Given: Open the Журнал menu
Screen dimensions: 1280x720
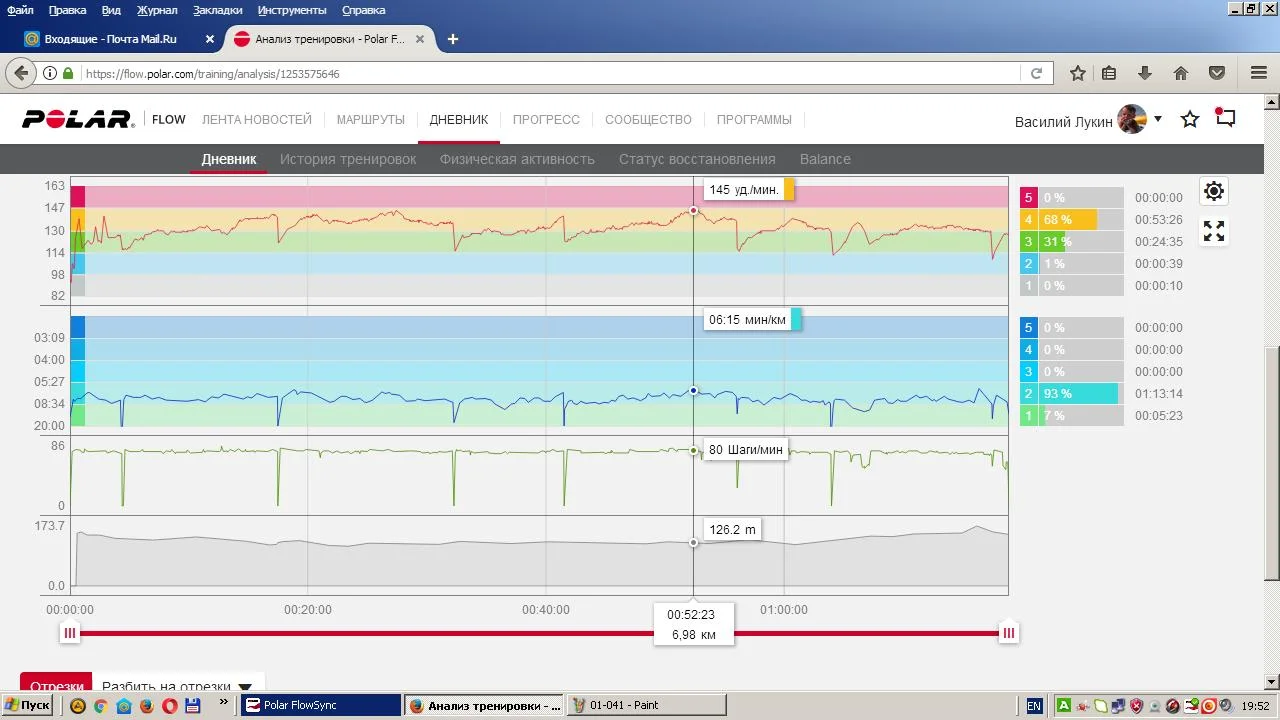Looking at the screenshot, I should tap(156, 10).
